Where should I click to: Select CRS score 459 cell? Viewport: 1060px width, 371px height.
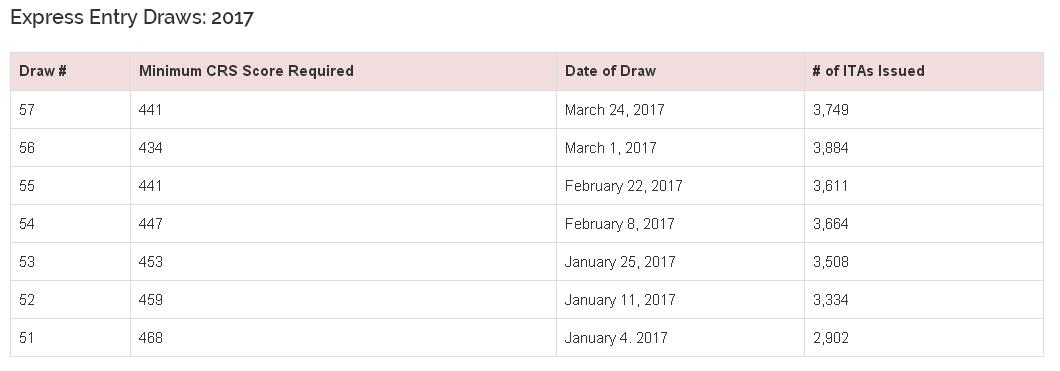[343, 299]
